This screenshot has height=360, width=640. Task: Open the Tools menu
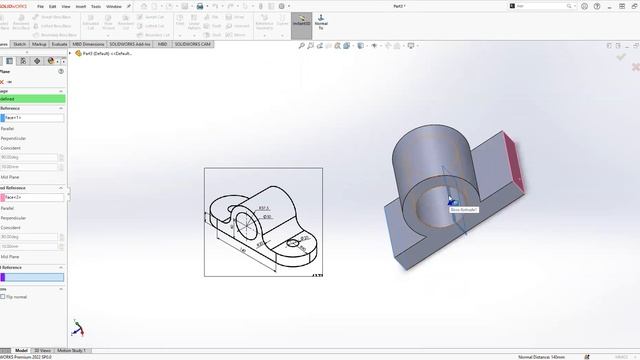click(x=96, y=7)
